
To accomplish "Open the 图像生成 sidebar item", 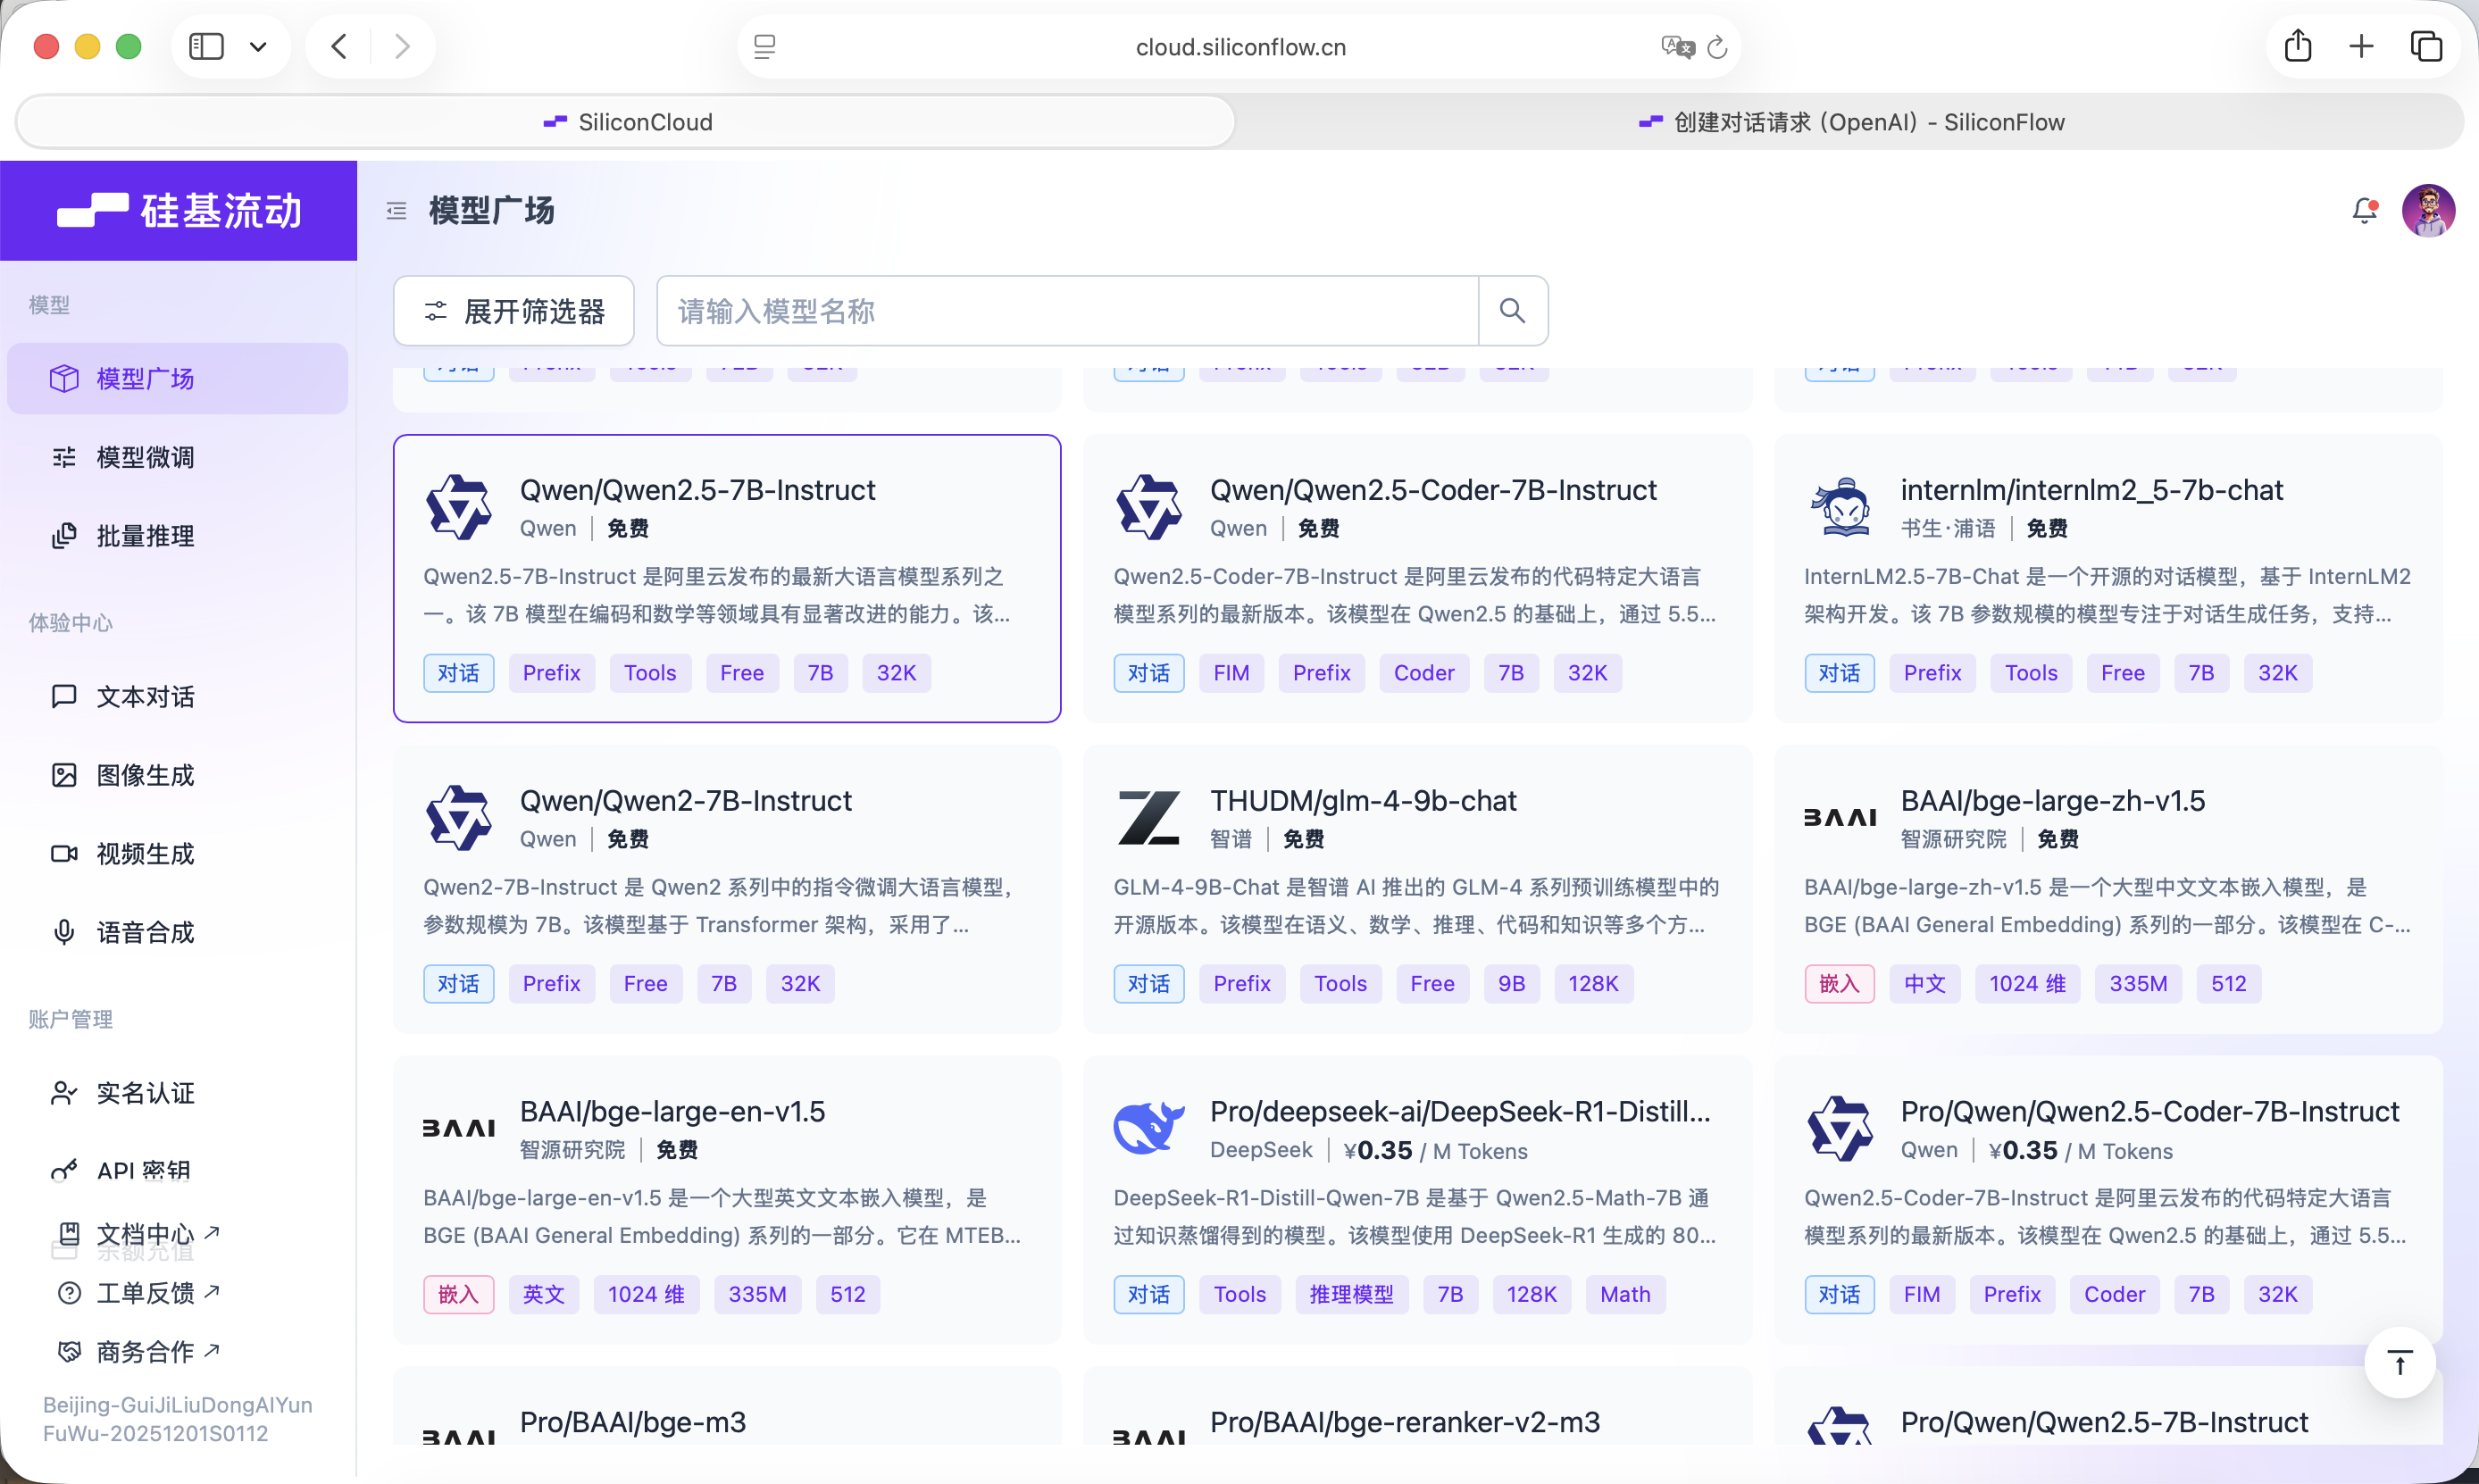I will 145,775.
